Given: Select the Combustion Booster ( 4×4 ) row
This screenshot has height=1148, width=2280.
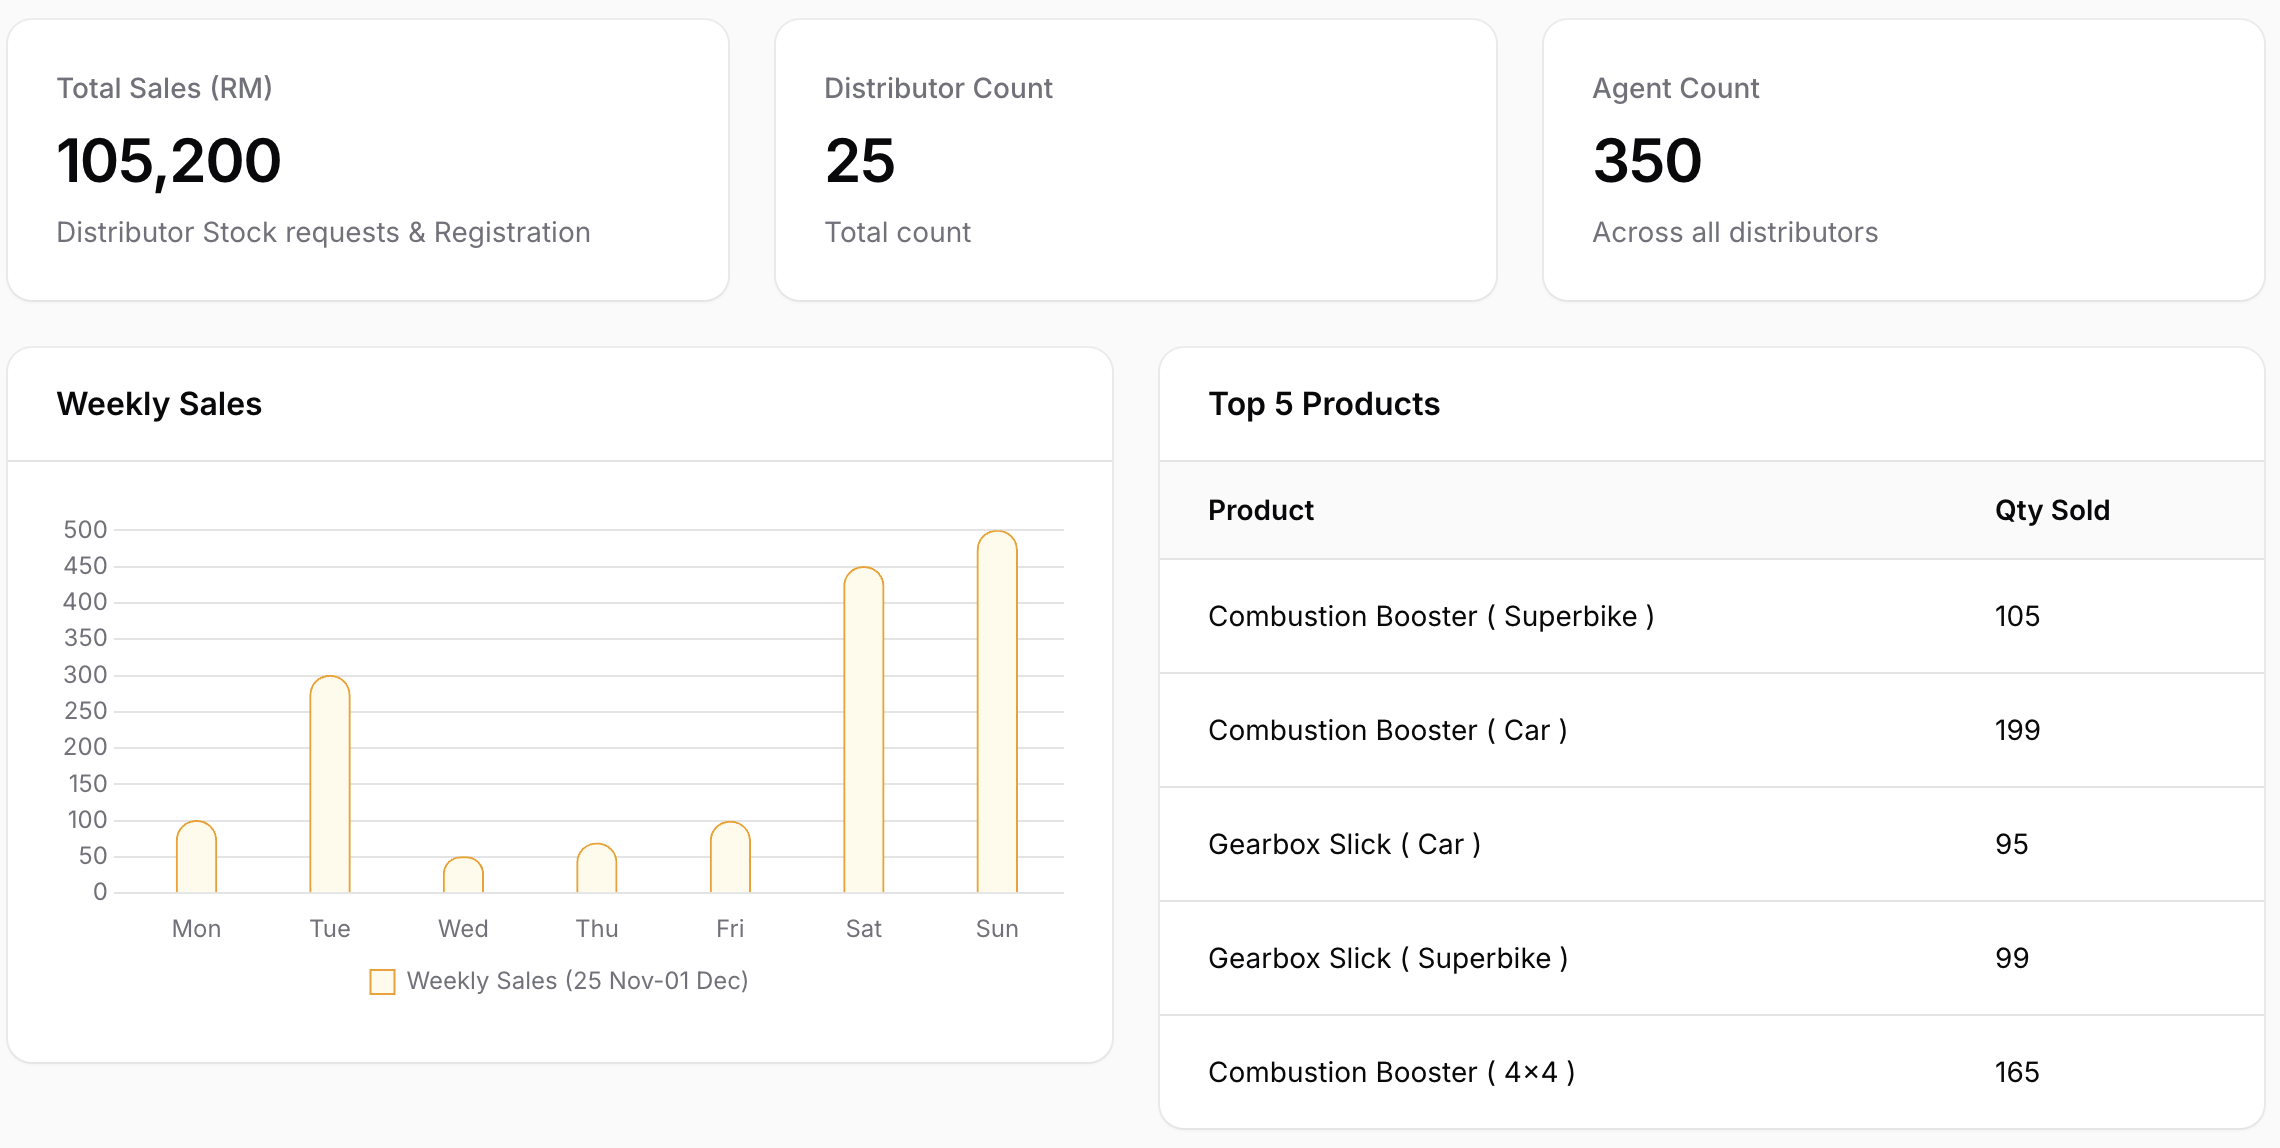Looking at the screenshot, I should pos(1391,1072).
